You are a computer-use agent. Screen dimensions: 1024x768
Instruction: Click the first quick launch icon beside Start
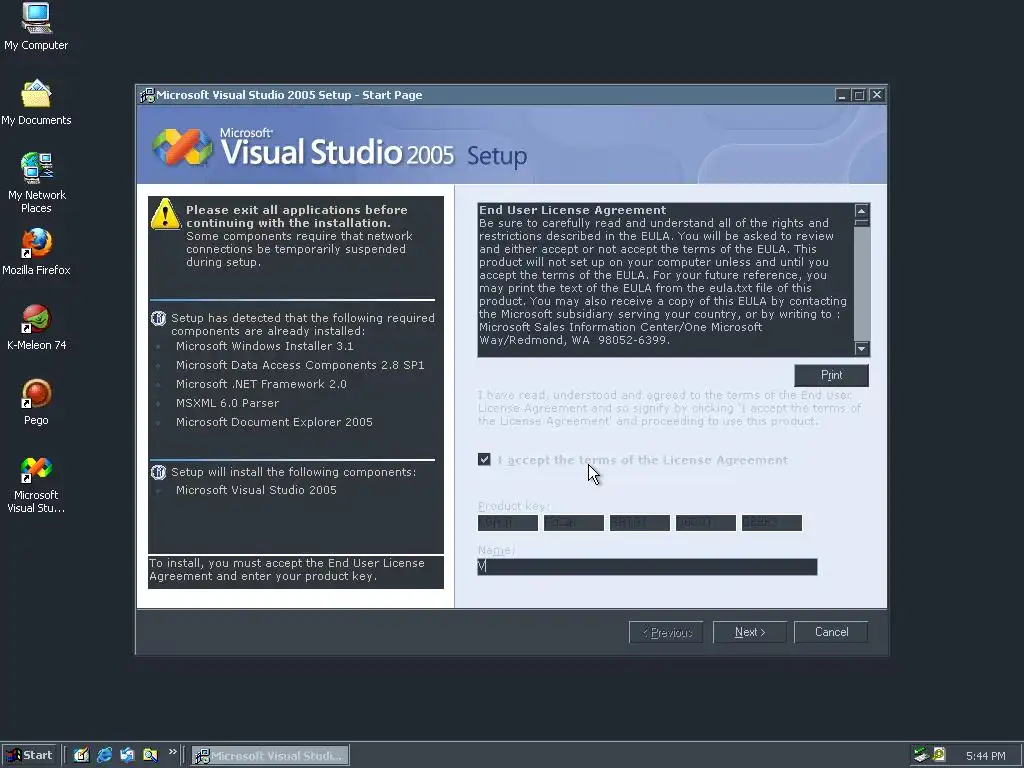coord(81,755)
